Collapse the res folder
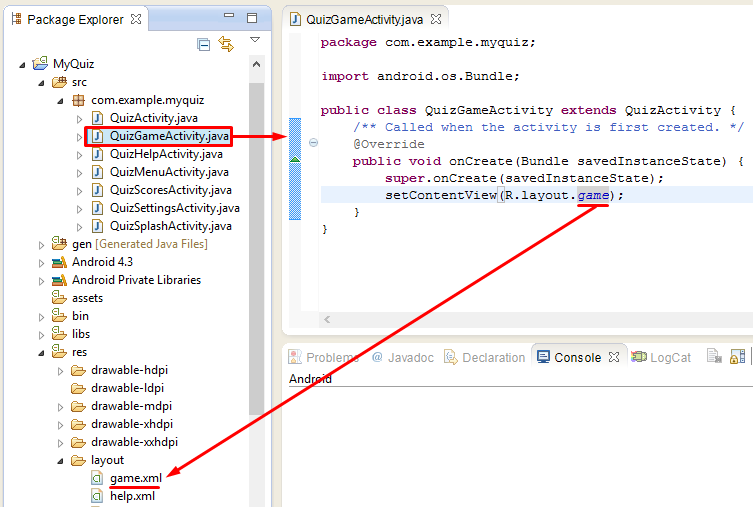 pos(41,353)
